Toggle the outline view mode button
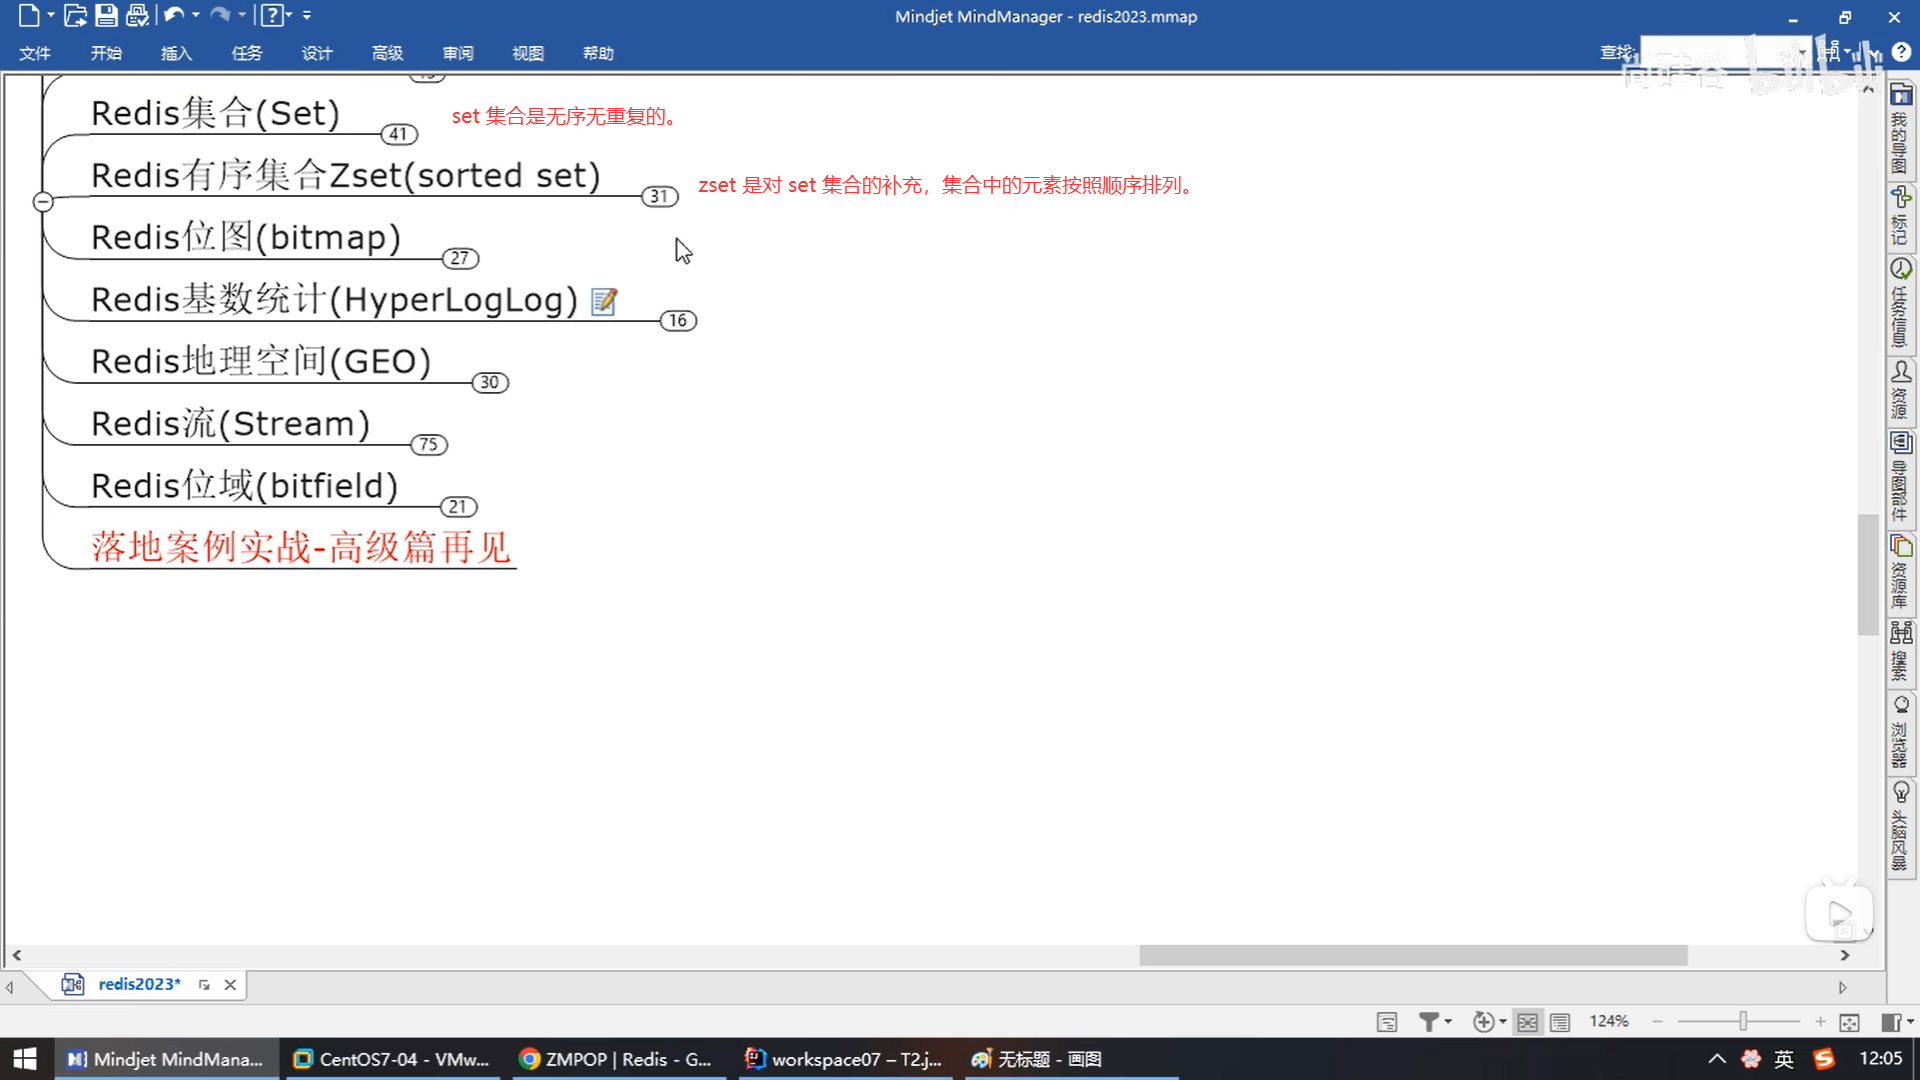 1560,1021
